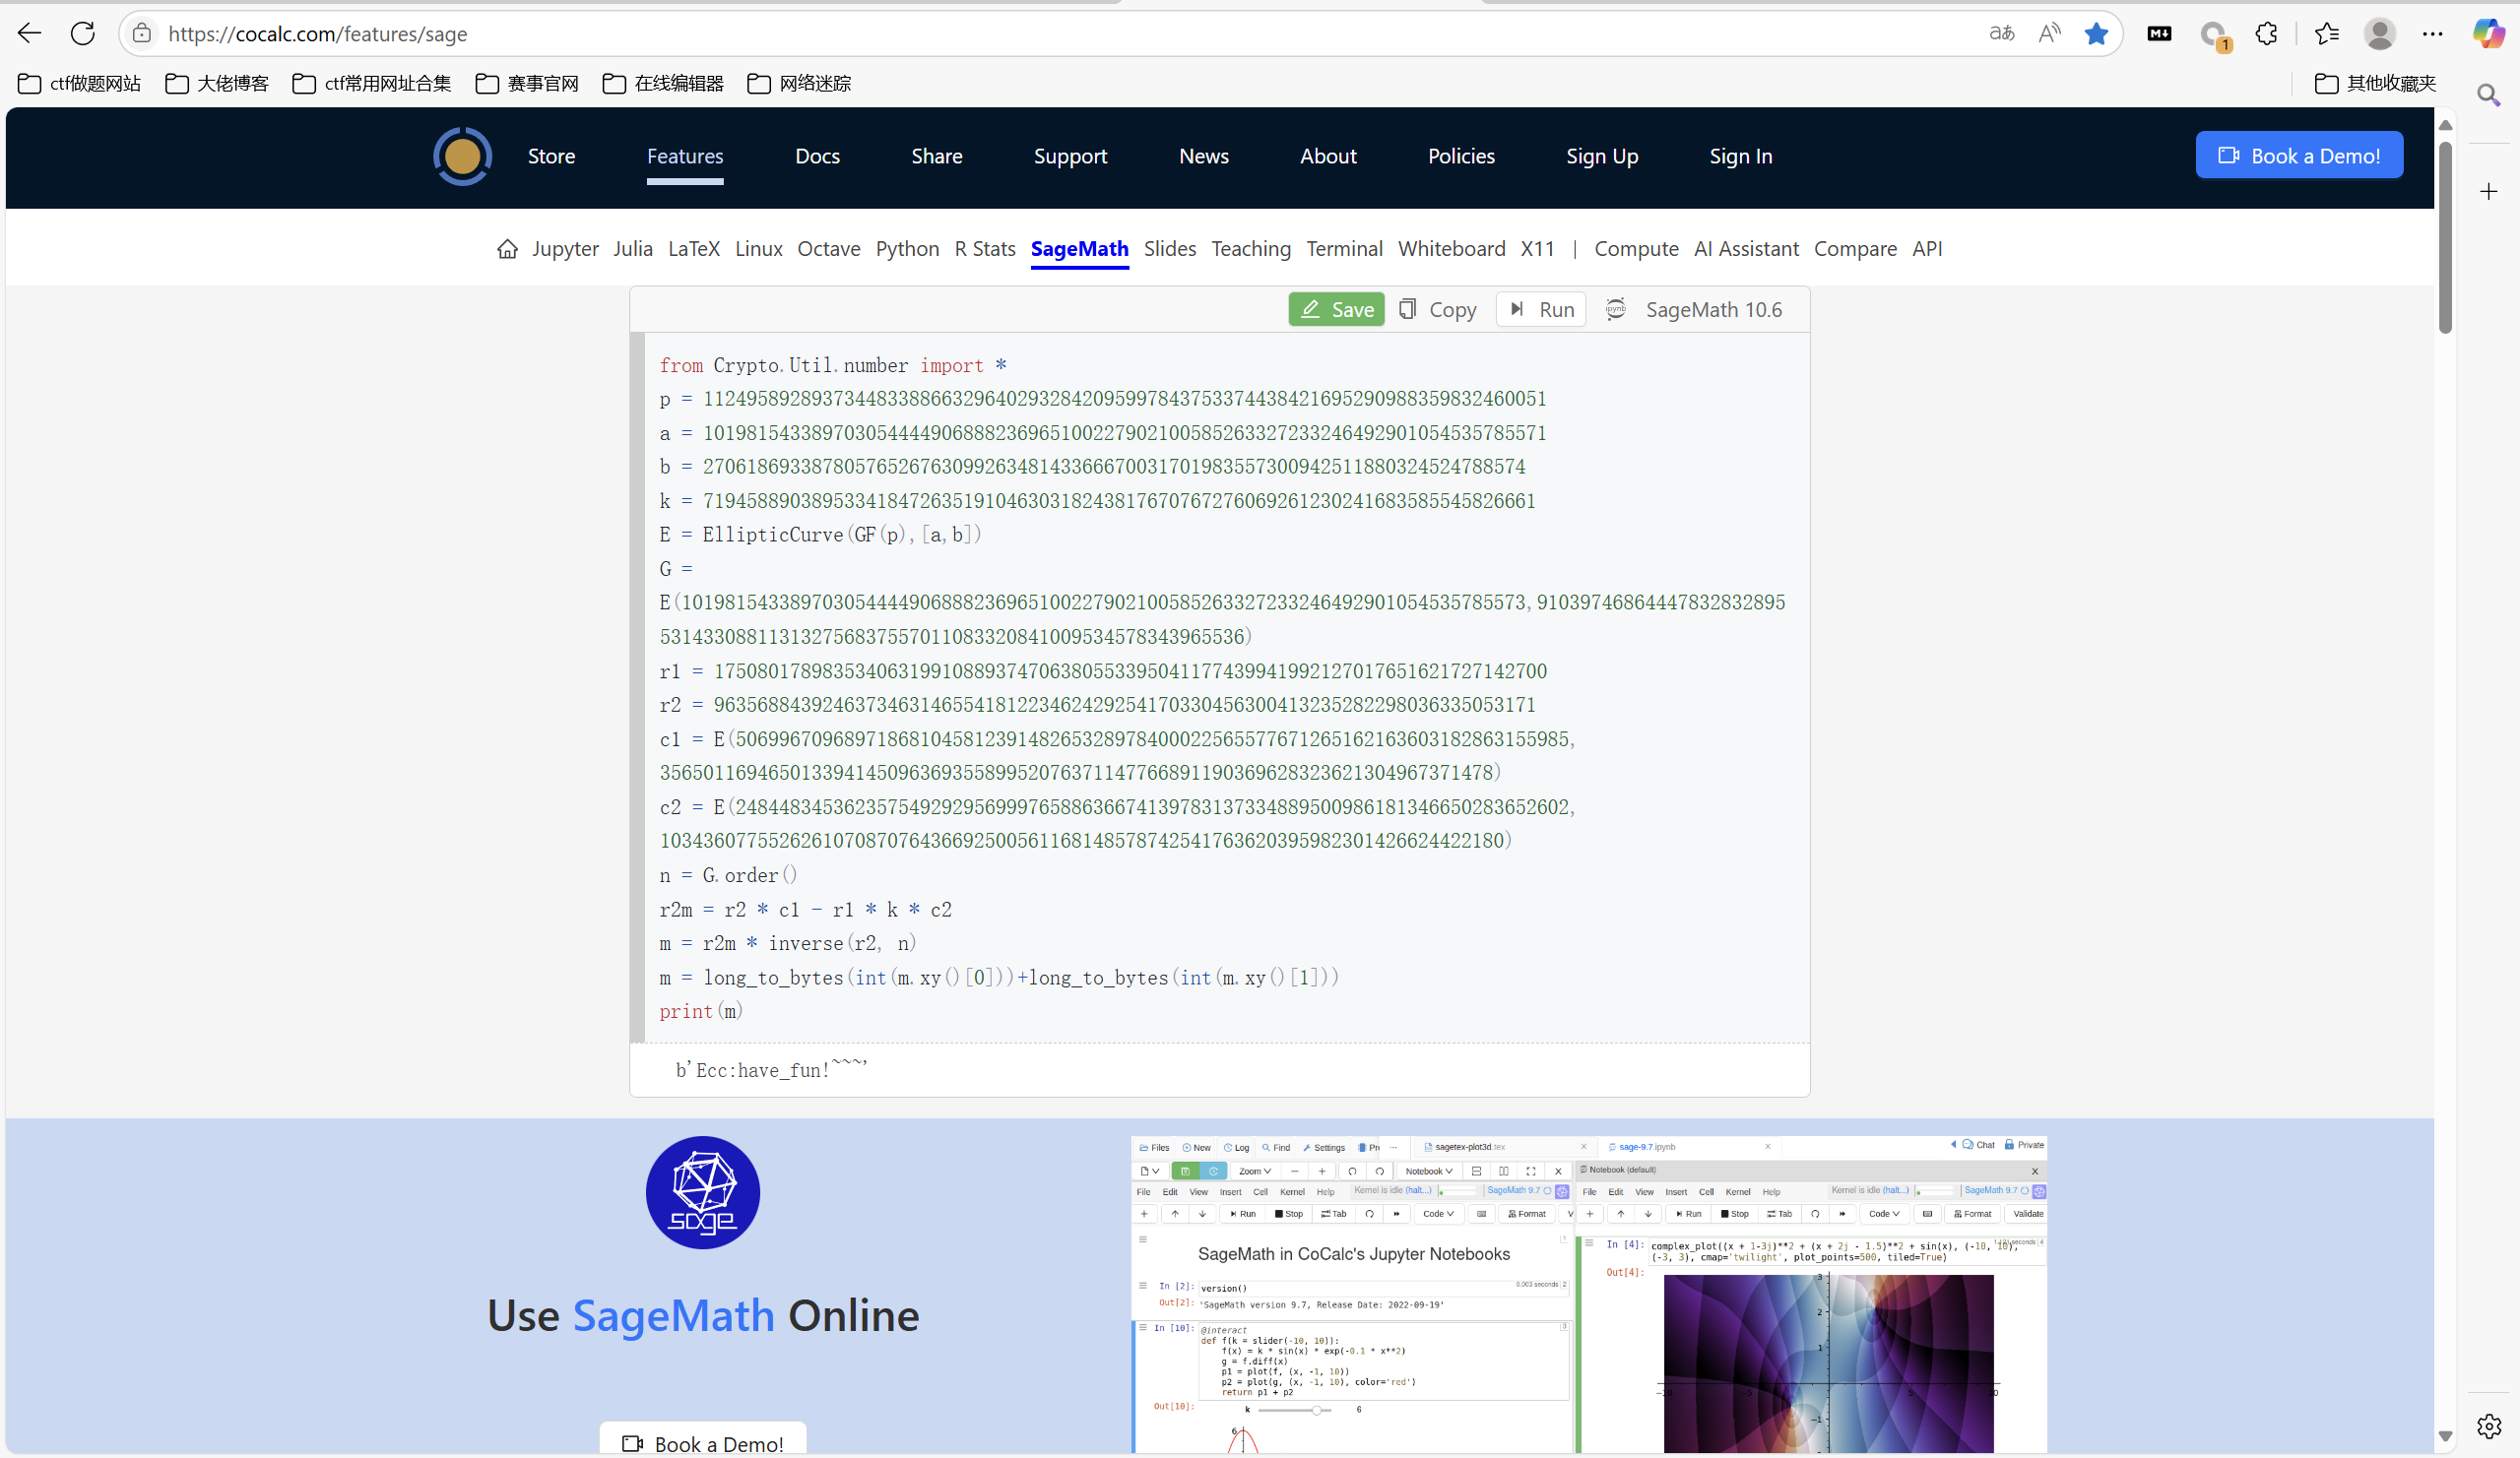Open the 赛事官网 bookmark folder
The width and height of the screenshot is (2520, 1458).
[x=527, y=83]
